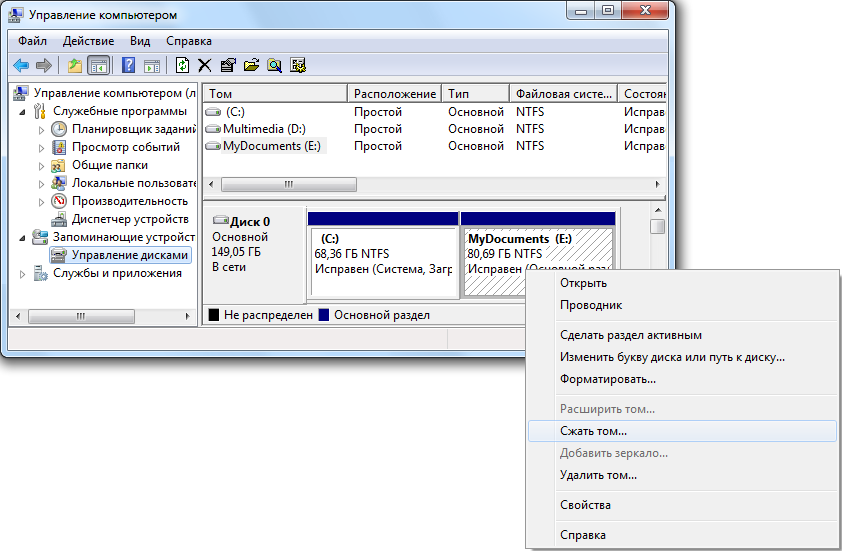Expand the Производительность node

point(41,202)
